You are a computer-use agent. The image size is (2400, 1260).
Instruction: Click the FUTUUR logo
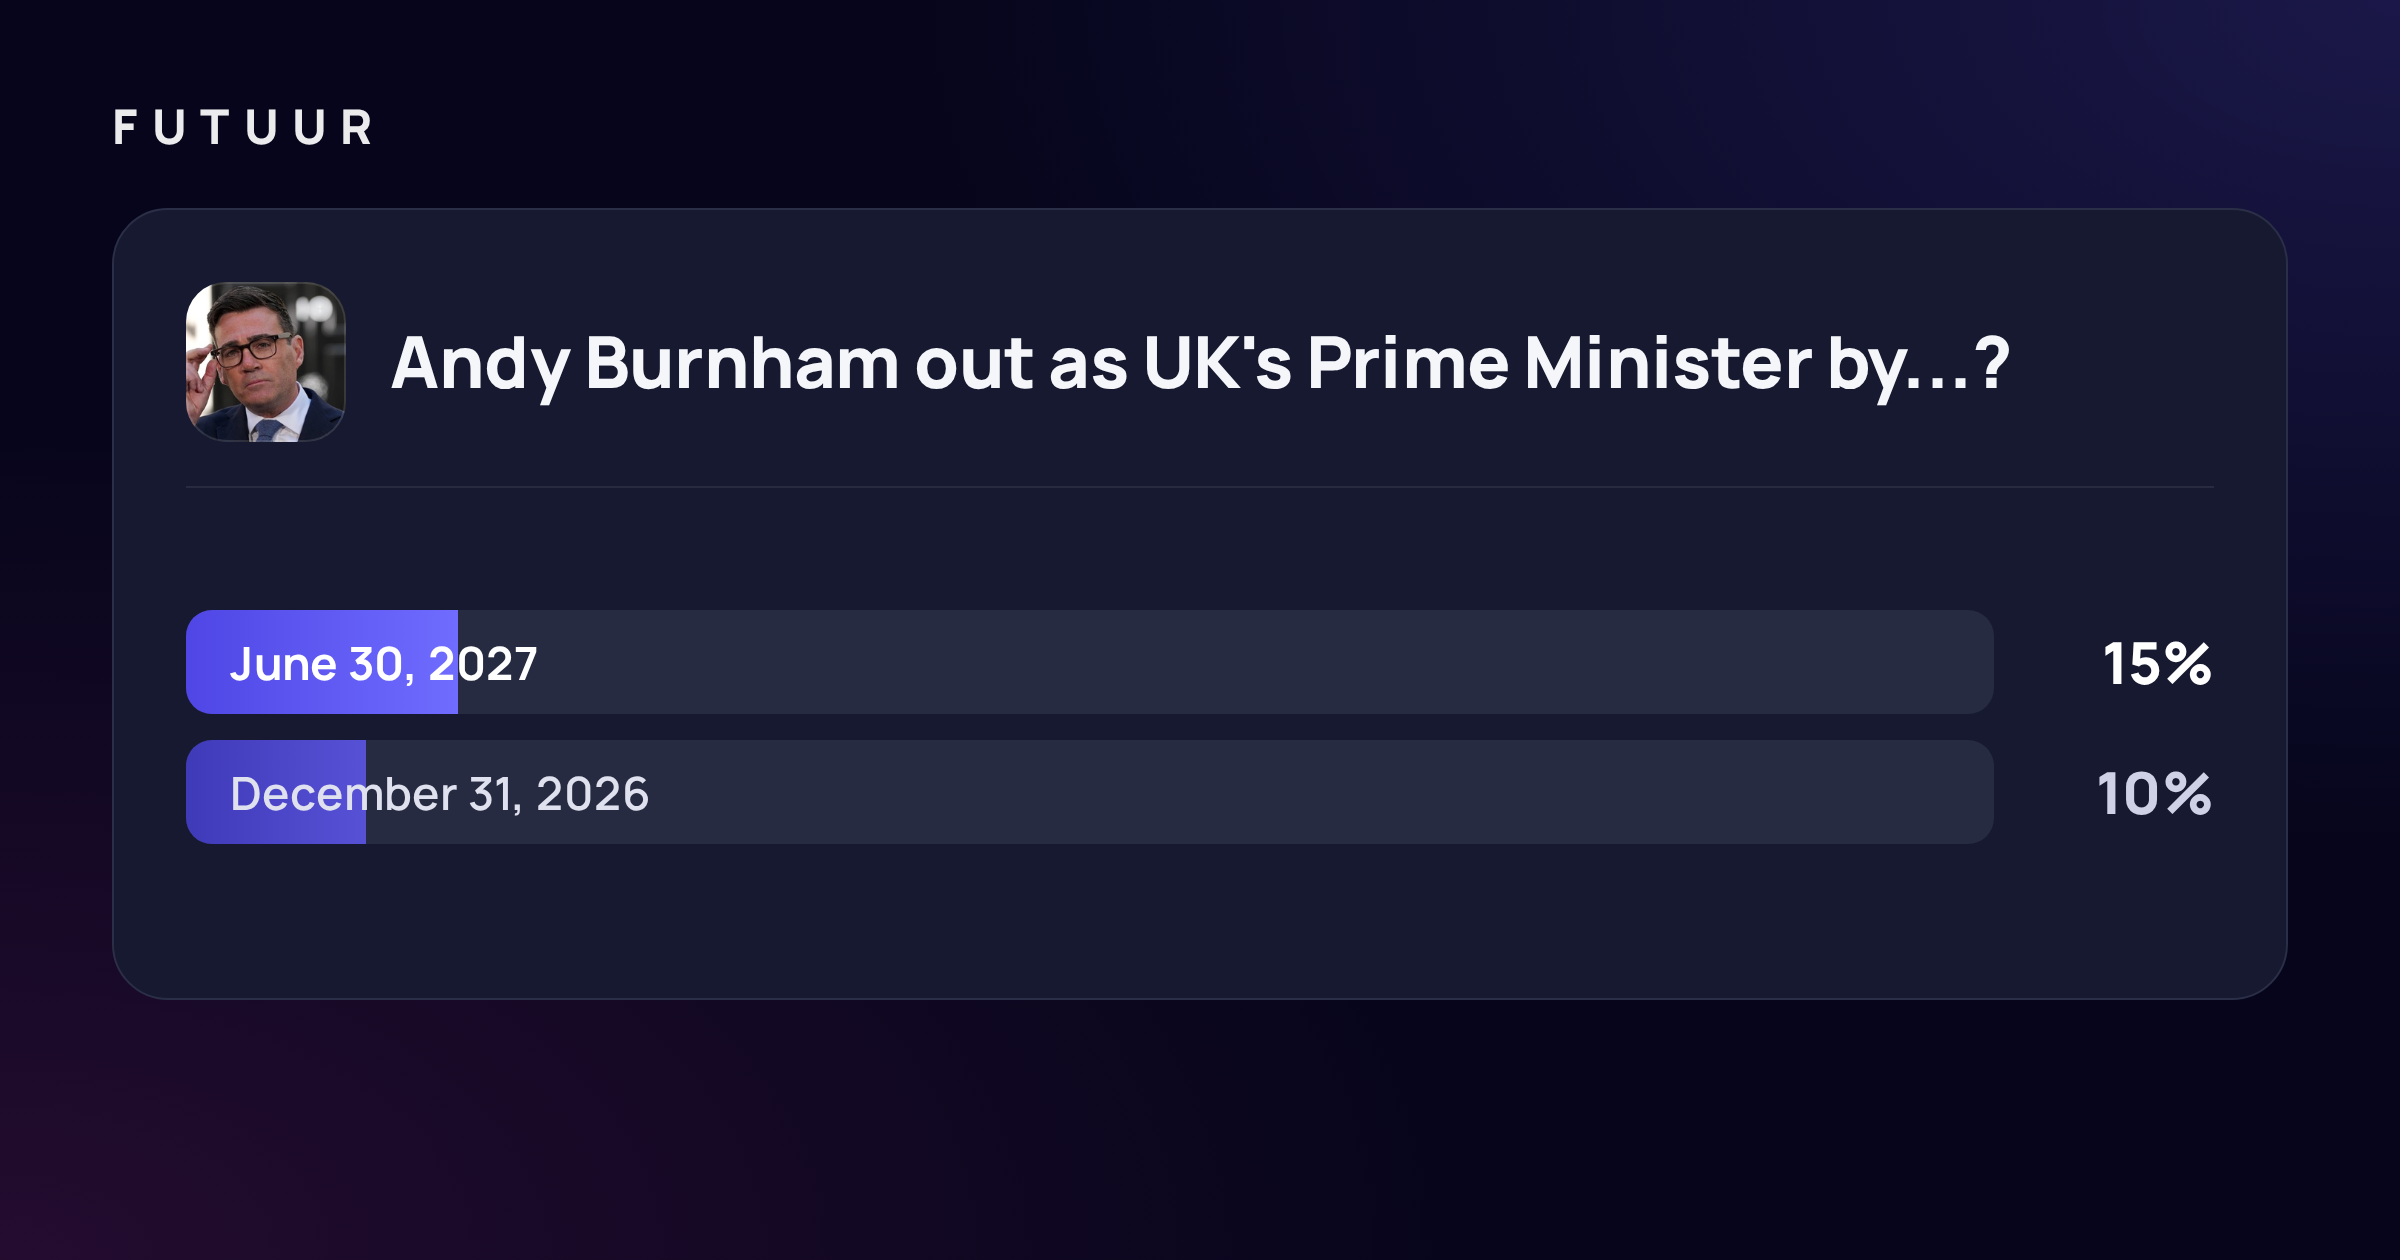[243, 128]
